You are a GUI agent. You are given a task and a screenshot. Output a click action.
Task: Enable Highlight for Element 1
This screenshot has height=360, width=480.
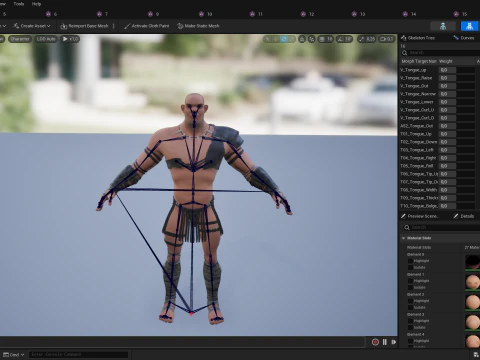click(x=411, y=281)
